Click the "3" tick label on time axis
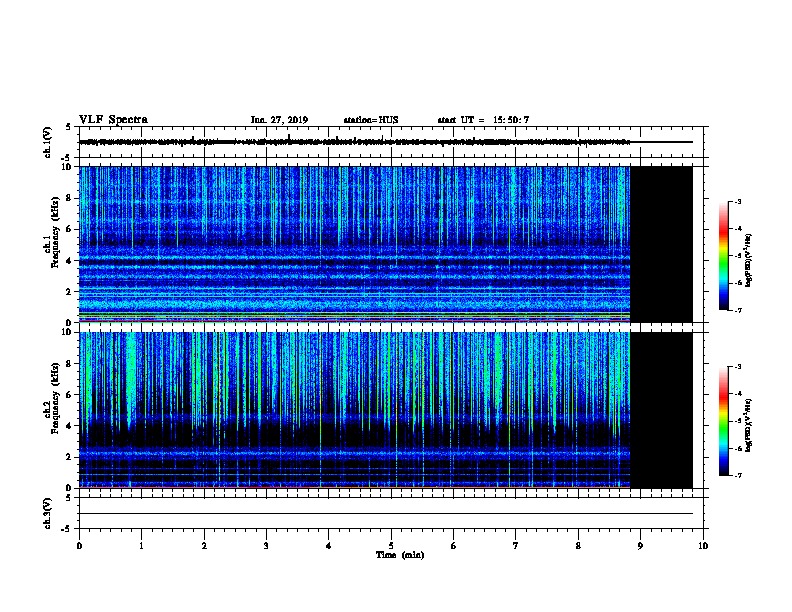The width and height of the screenshot is (792, 612). [266, 546]
